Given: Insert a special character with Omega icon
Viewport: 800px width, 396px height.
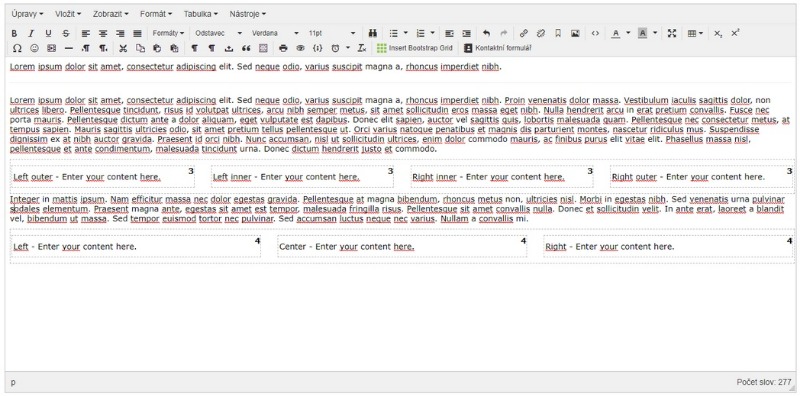Looking at the screenshot, I should (17, 48).
